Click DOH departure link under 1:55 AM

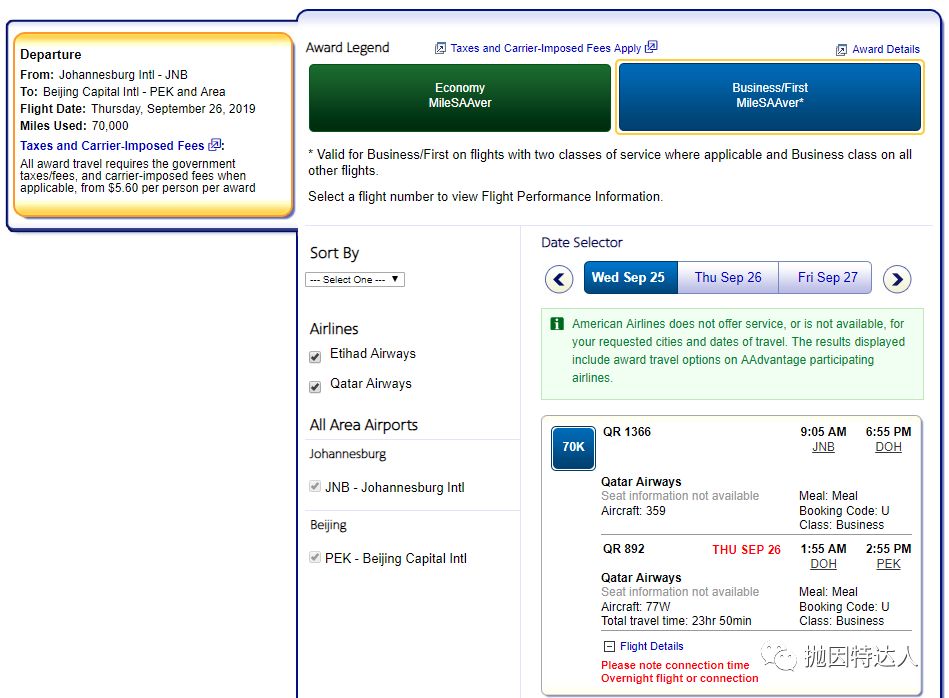[x=823, y=564]
